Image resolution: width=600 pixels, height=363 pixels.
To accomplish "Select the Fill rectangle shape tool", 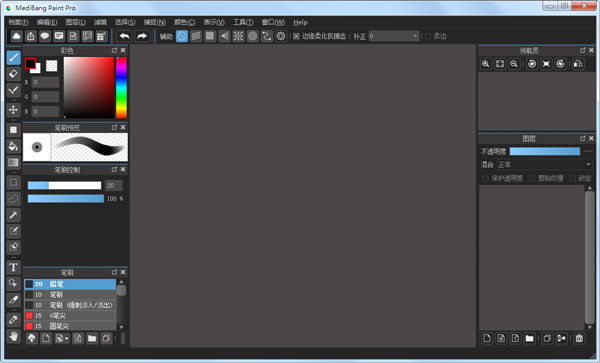I will tap(13, 130).
